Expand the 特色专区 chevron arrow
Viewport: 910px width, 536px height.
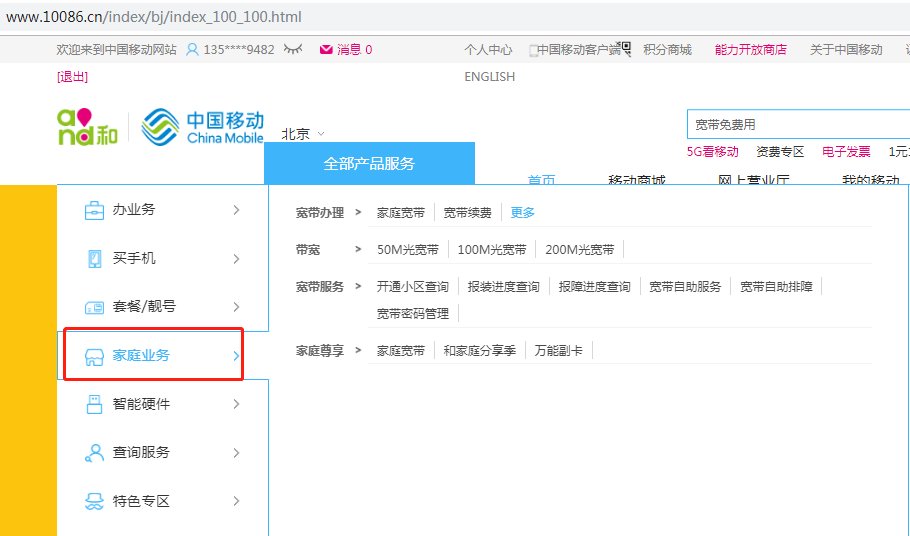click(x=236, y=501)
